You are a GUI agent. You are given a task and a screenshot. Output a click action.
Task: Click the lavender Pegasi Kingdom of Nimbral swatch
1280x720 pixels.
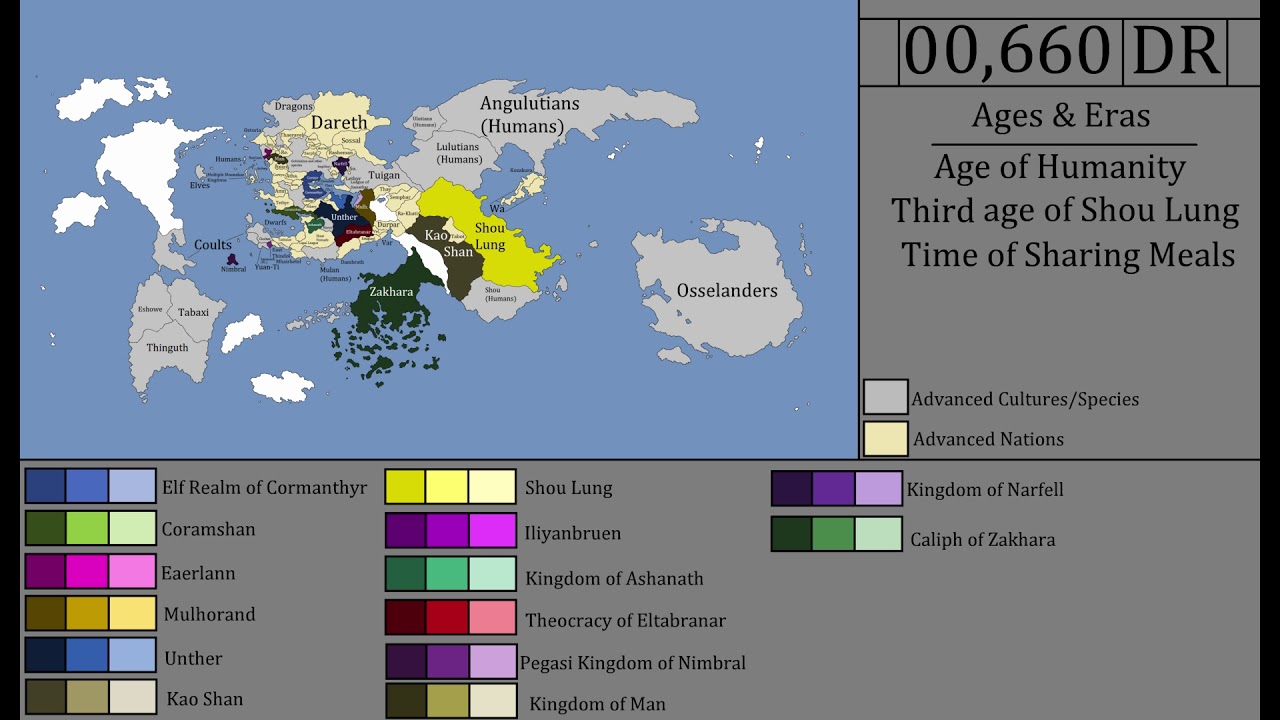tap(492, 661)
